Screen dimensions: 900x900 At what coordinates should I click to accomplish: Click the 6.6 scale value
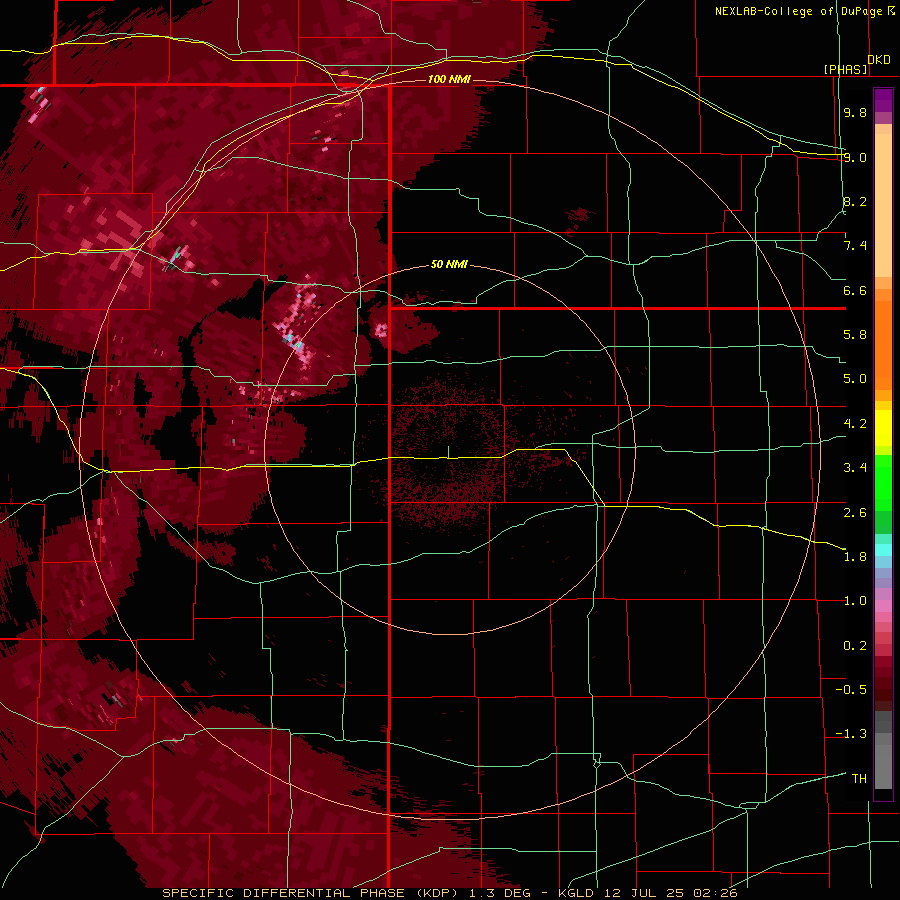tap(855, 290)
